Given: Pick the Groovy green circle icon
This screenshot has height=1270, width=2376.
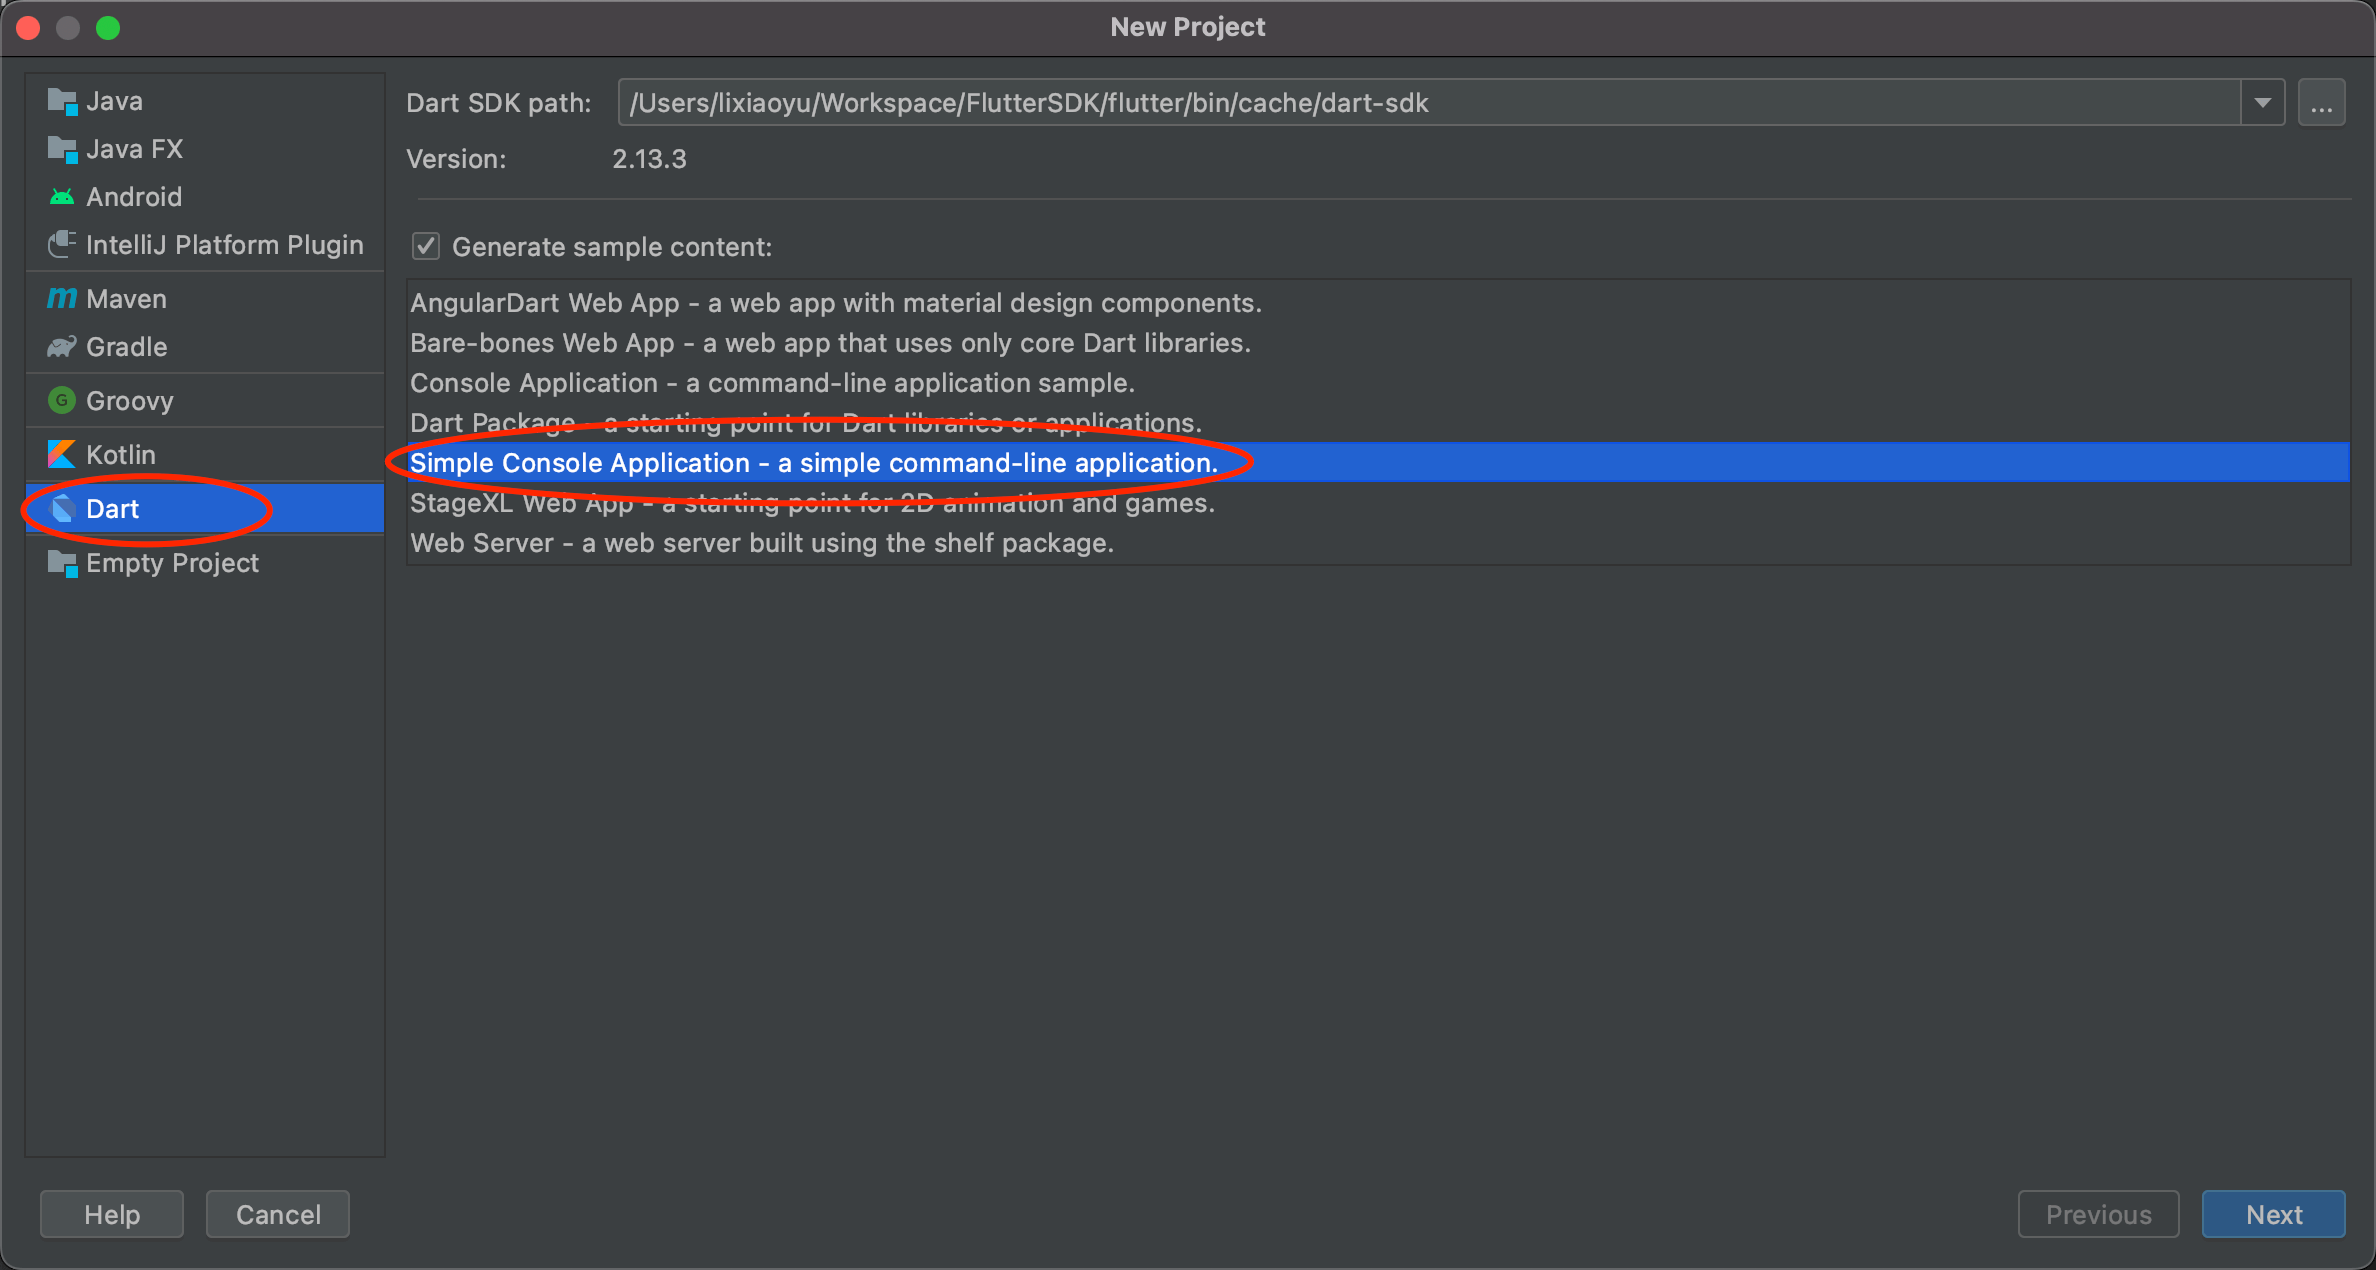Looking at the screenshot, I should [62, 401].
